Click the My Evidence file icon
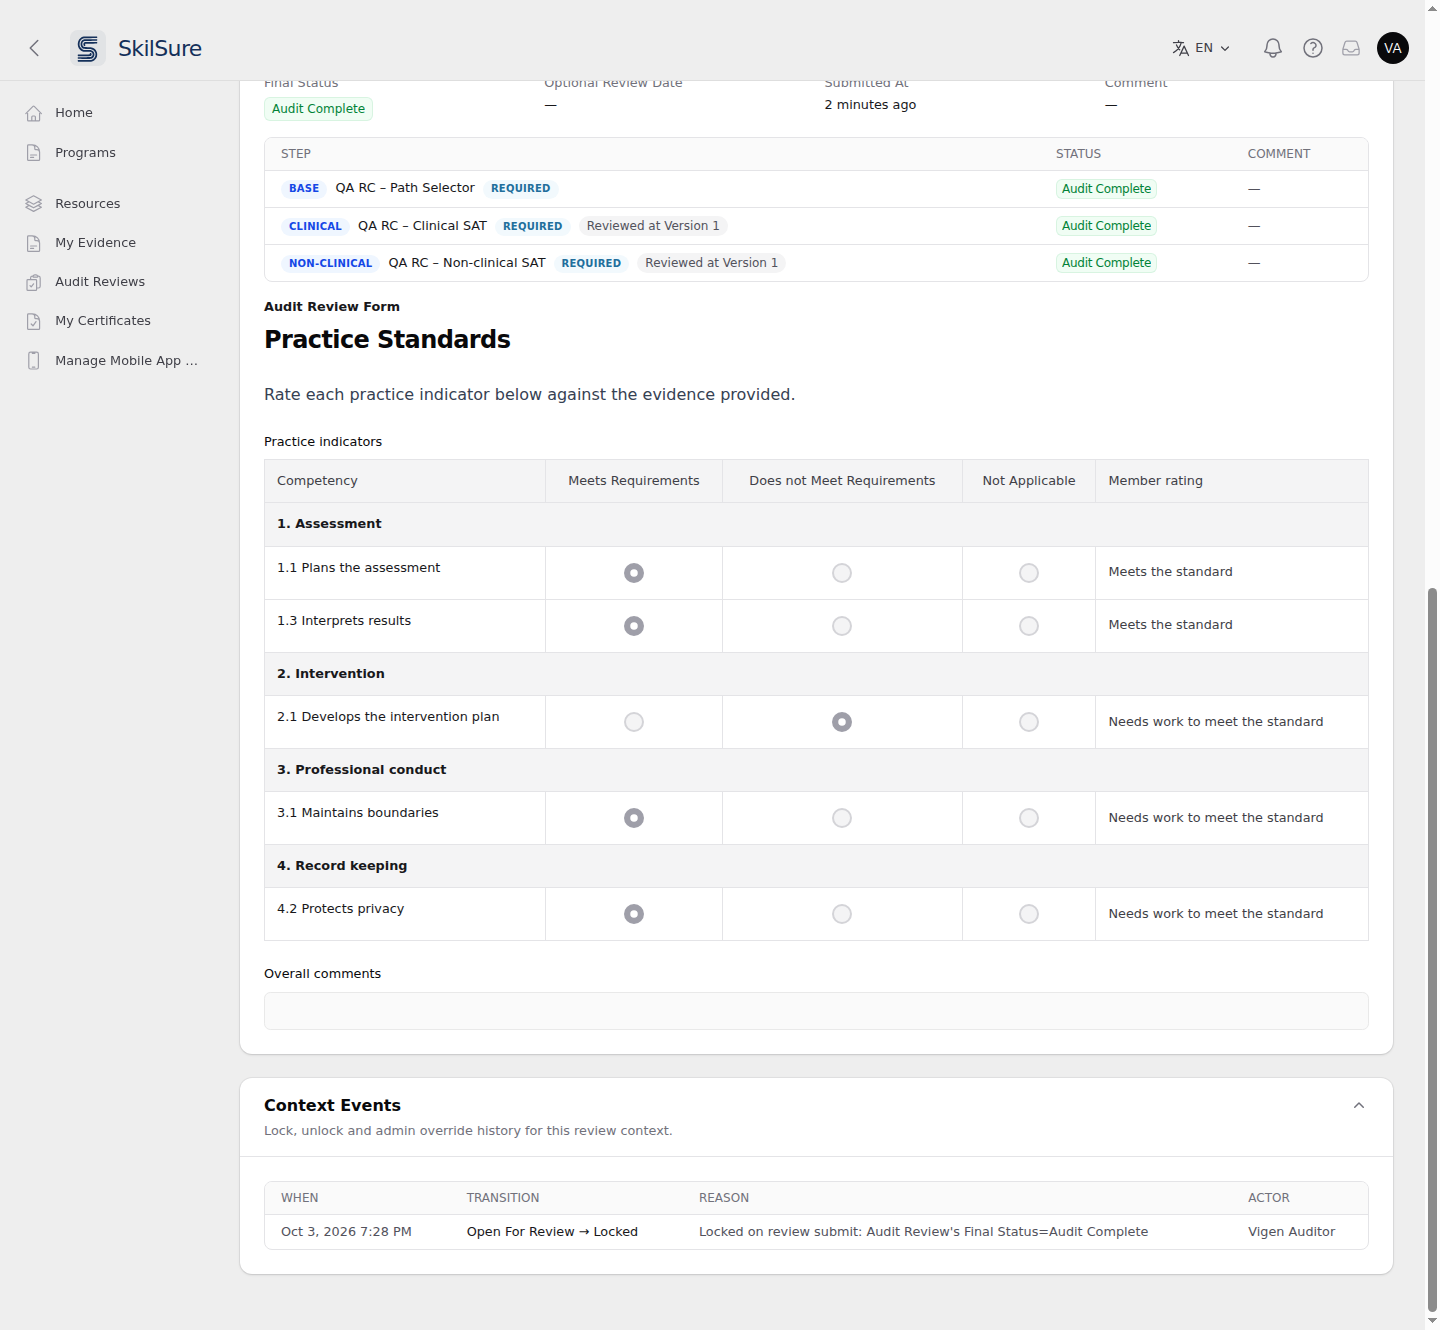The image size is (1440, 1330). [x=34, y=243]
